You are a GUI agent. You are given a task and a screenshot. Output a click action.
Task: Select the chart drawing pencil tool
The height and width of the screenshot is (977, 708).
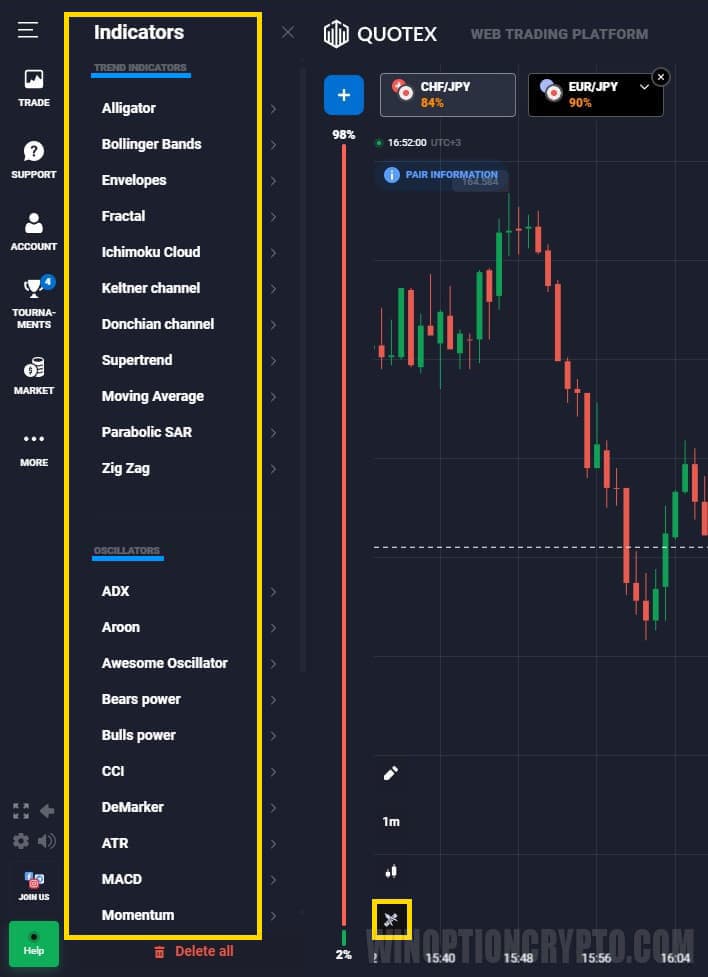coord(390,772)
